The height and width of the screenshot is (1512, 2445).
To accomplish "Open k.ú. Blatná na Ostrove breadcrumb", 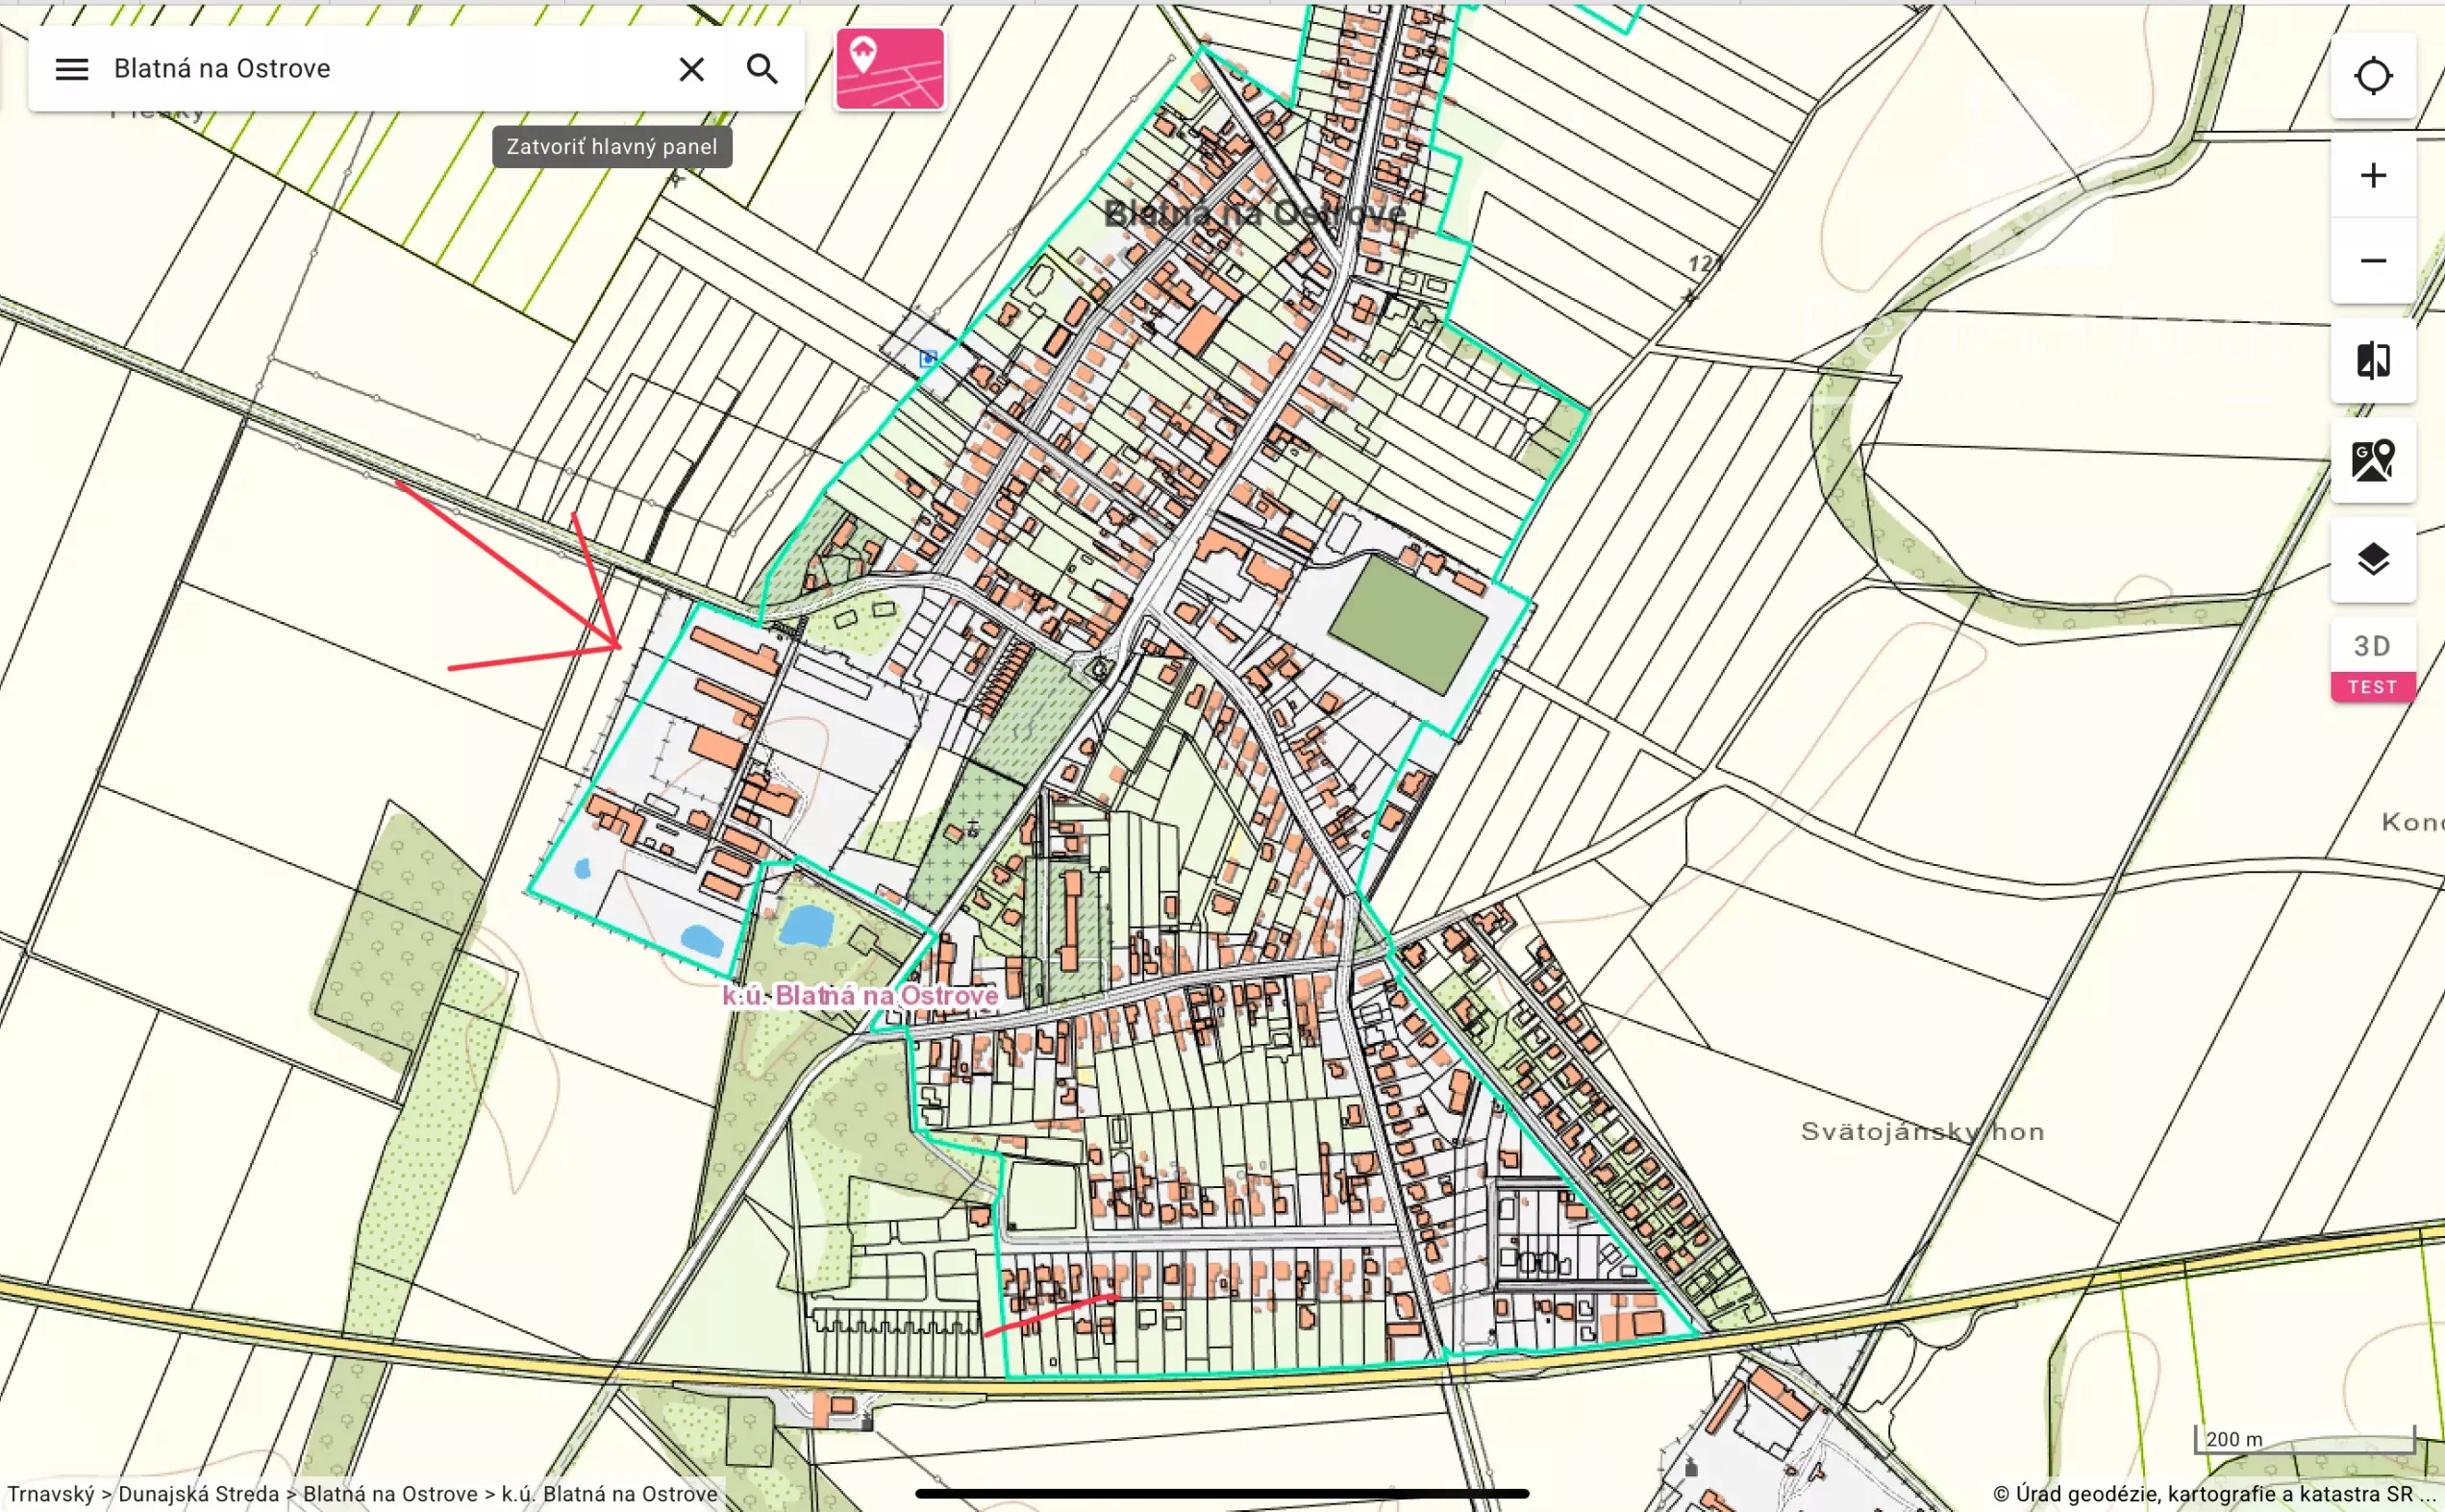I will point(609,1493).
